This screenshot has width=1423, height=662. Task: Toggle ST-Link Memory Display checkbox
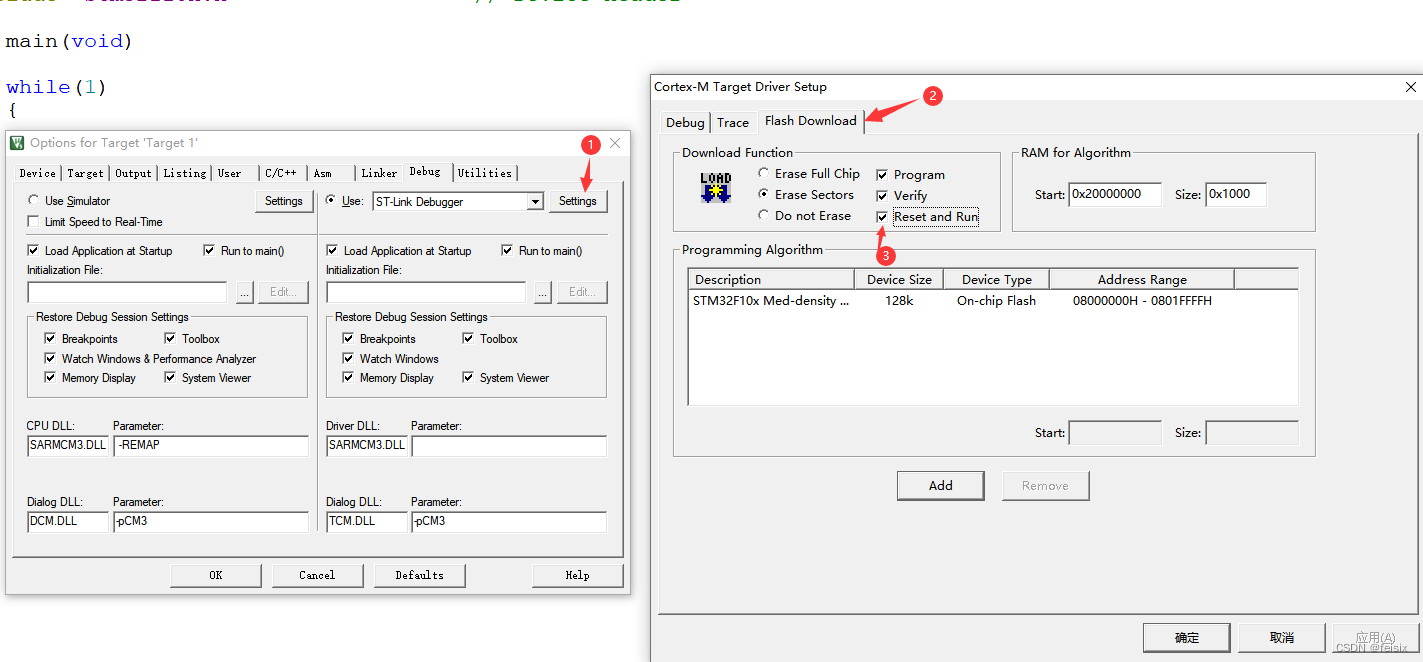[x=348, y=378]
